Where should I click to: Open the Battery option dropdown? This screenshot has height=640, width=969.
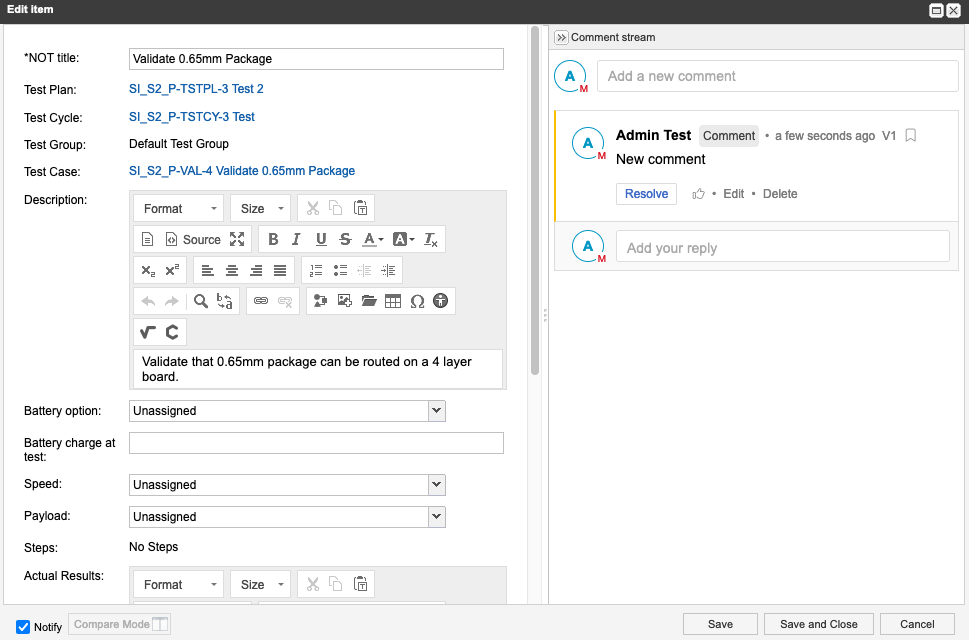pos(436,411)
